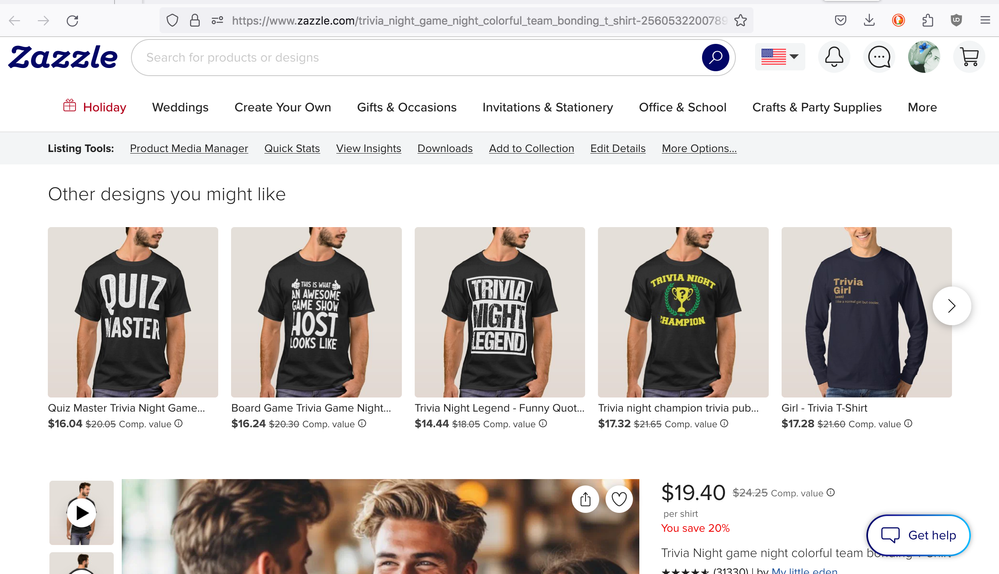999x574 pixels.
Task: Expand the More navigation menu
Action: point(922,107)
